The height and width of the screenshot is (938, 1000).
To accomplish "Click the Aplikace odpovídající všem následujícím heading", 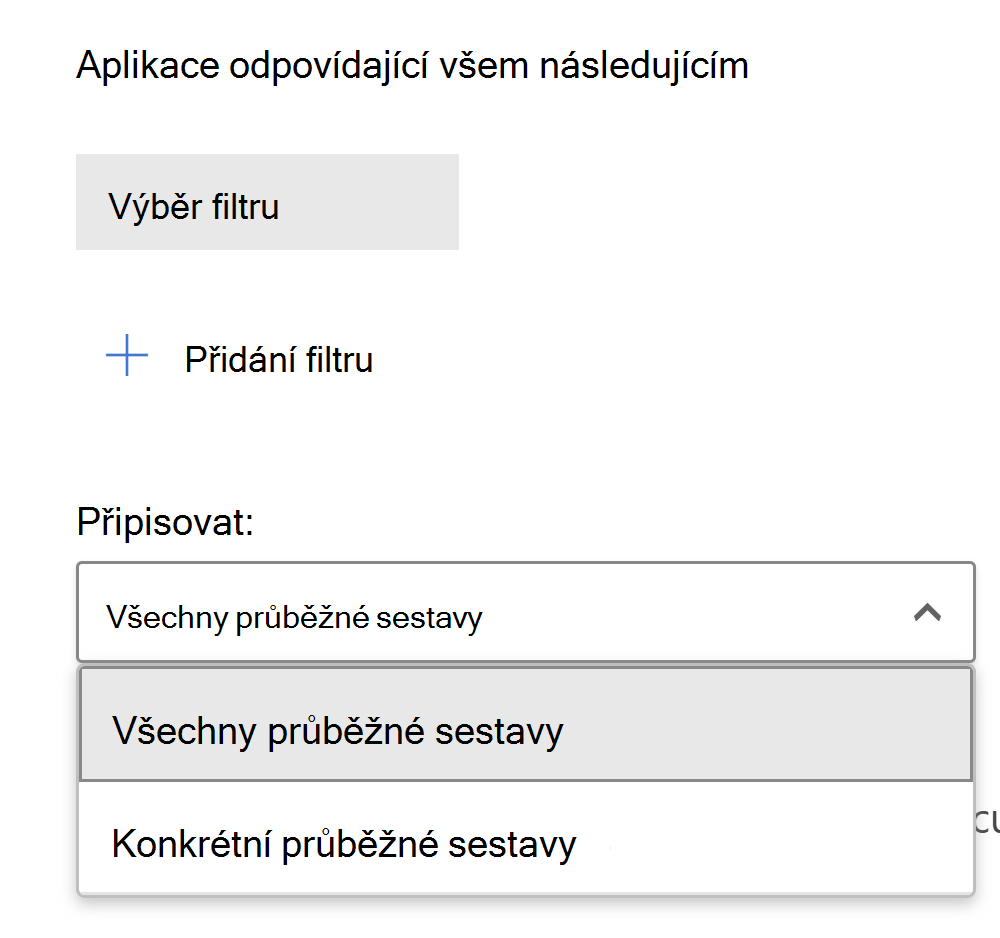I will click(412, 66).
